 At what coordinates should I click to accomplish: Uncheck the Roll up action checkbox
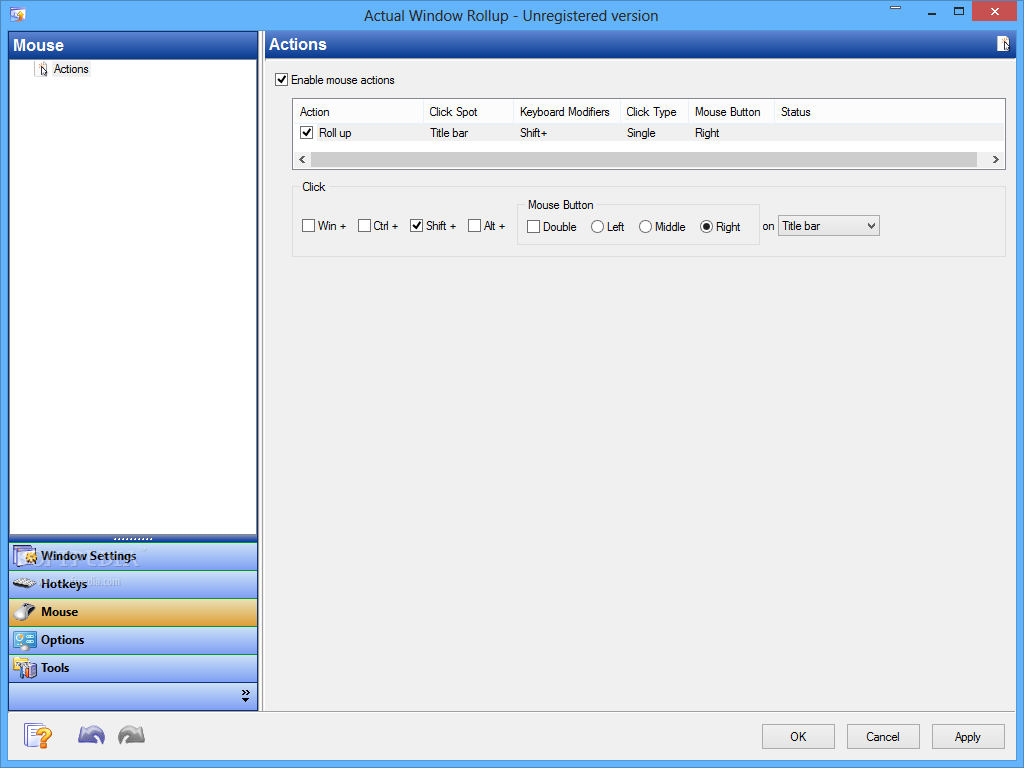pos(306,133)
